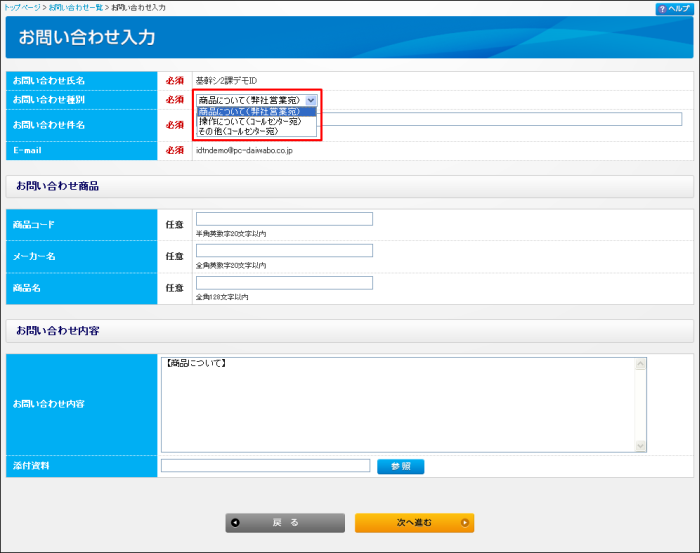Click scroll down arrow in content textarea

pyautogui.click(x=641, y=445)
